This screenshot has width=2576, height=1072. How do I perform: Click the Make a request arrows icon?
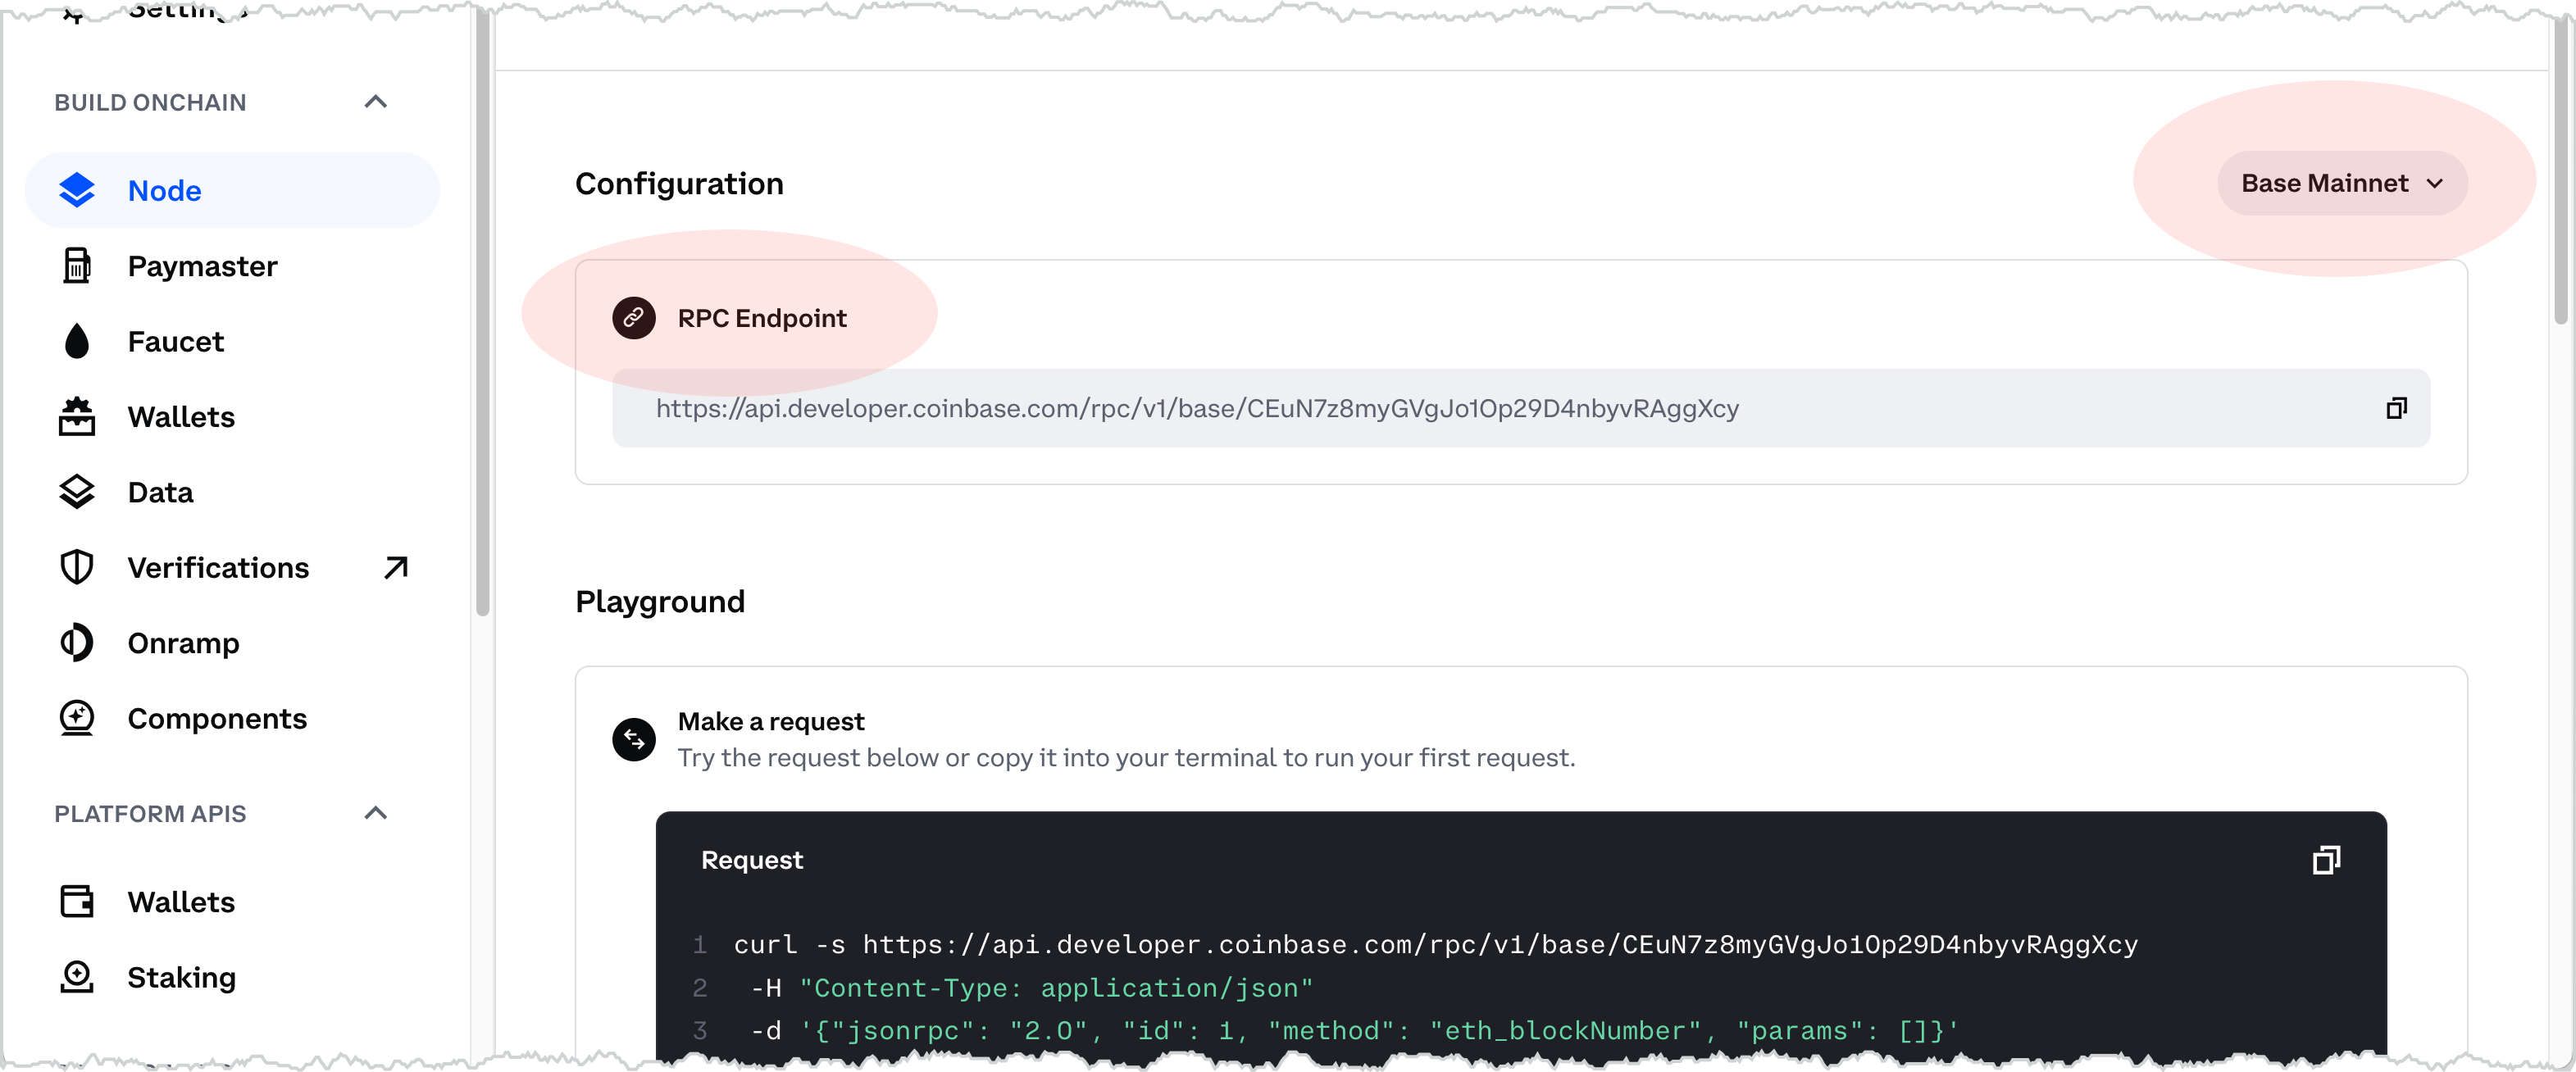(x=634, y=740)
